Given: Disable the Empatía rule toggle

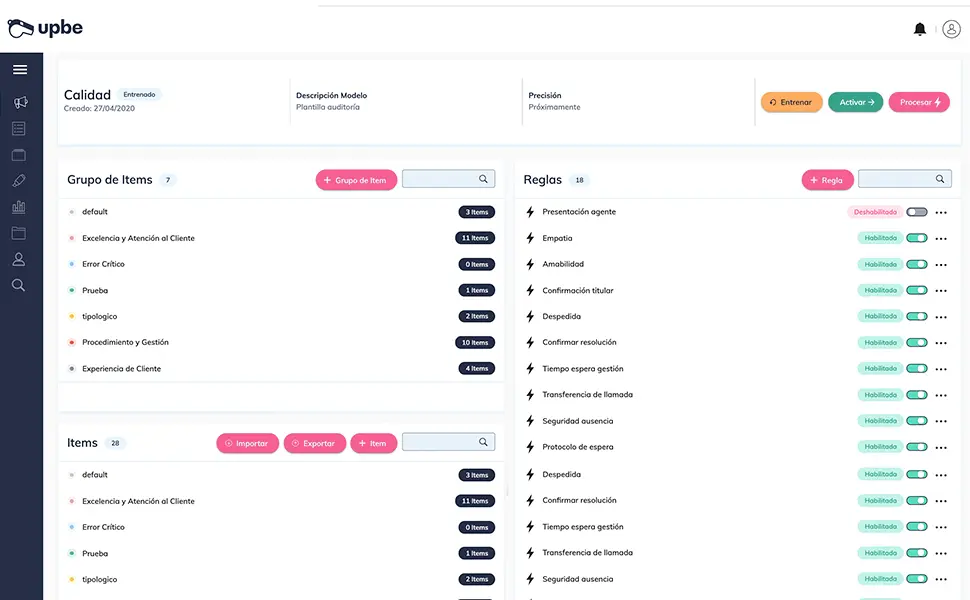Looking at the screenshot, I should click(x=917, y=238).
